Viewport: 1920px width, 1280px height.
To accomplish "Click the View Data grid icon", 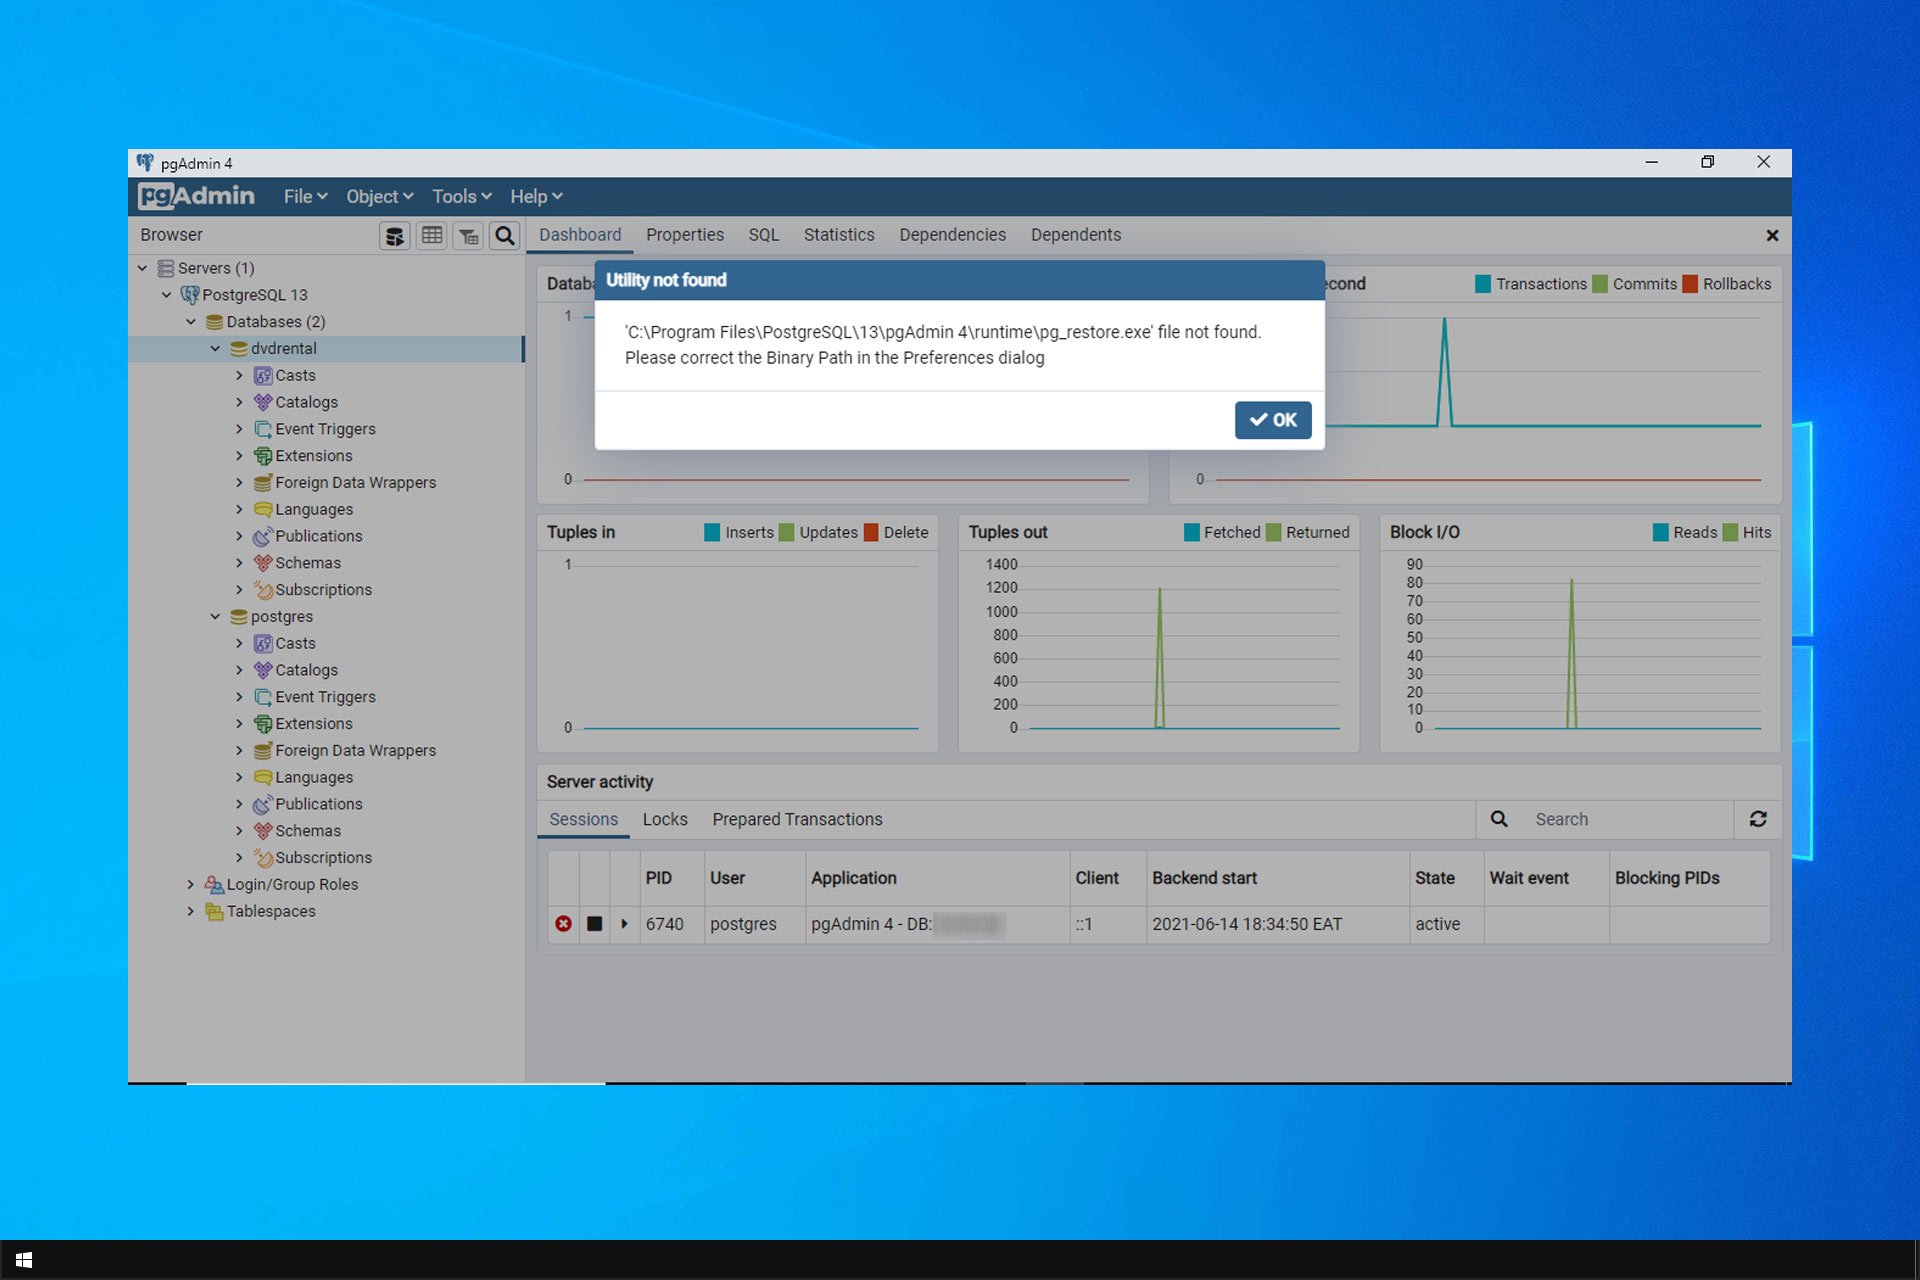I will (x=432, y=236).
